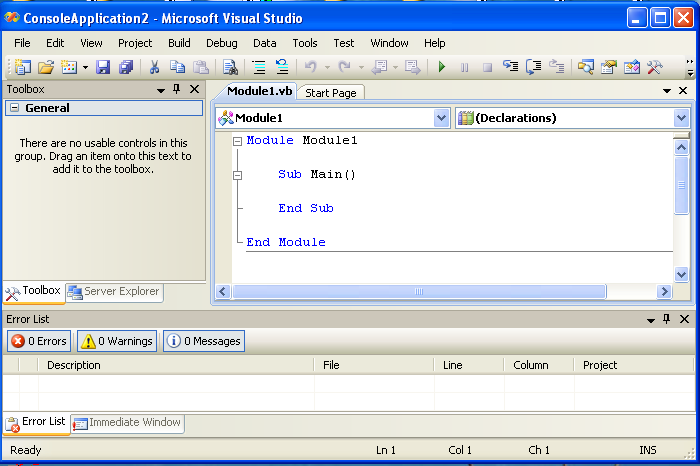Open the Properties Window toolbar icon
The height and width of the screenshot is (466, 700).
[609, 67]
